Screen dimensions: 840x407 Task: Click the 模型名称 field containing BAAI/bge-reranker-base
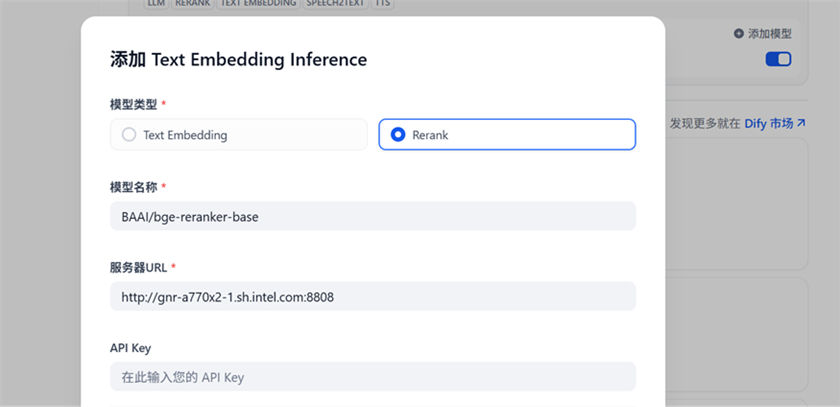point(373,216)
